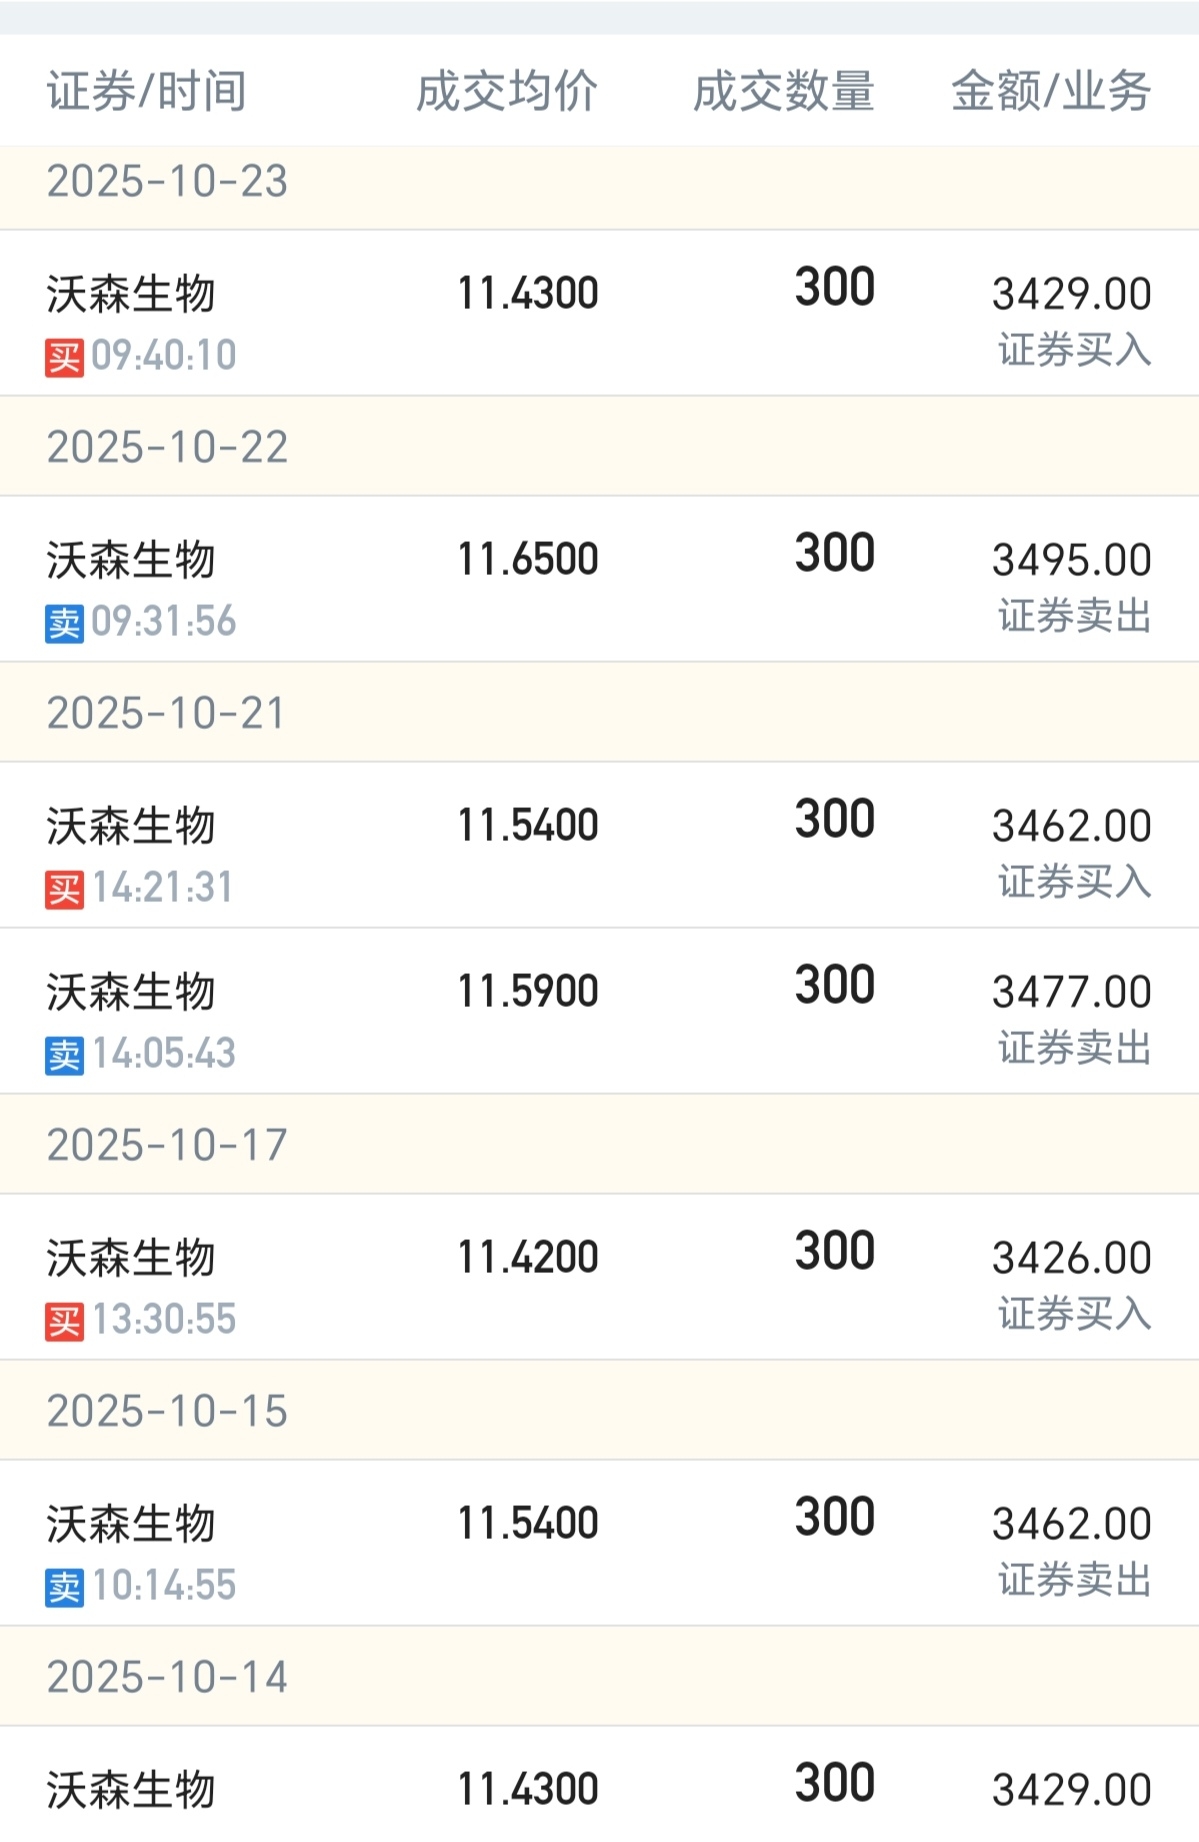This screenshot has width=1199, height=1842.
Task: Select the 证券/时间 column header
Action: pos(147,91)
